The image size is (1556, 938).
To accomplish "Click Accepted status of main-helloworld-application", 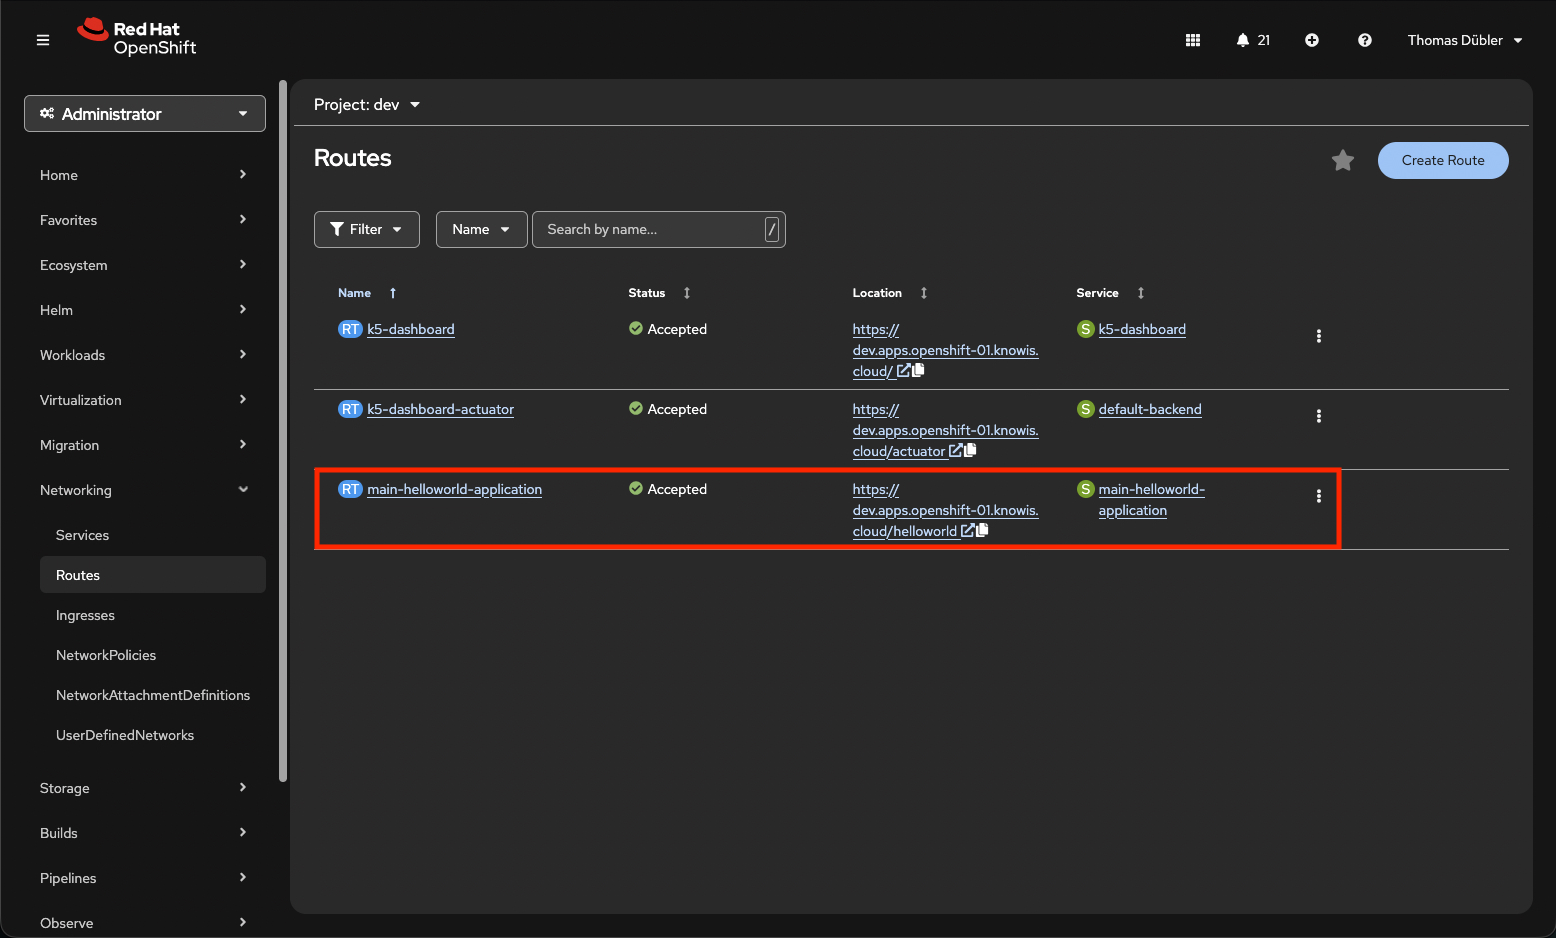I will coord(668,489).
